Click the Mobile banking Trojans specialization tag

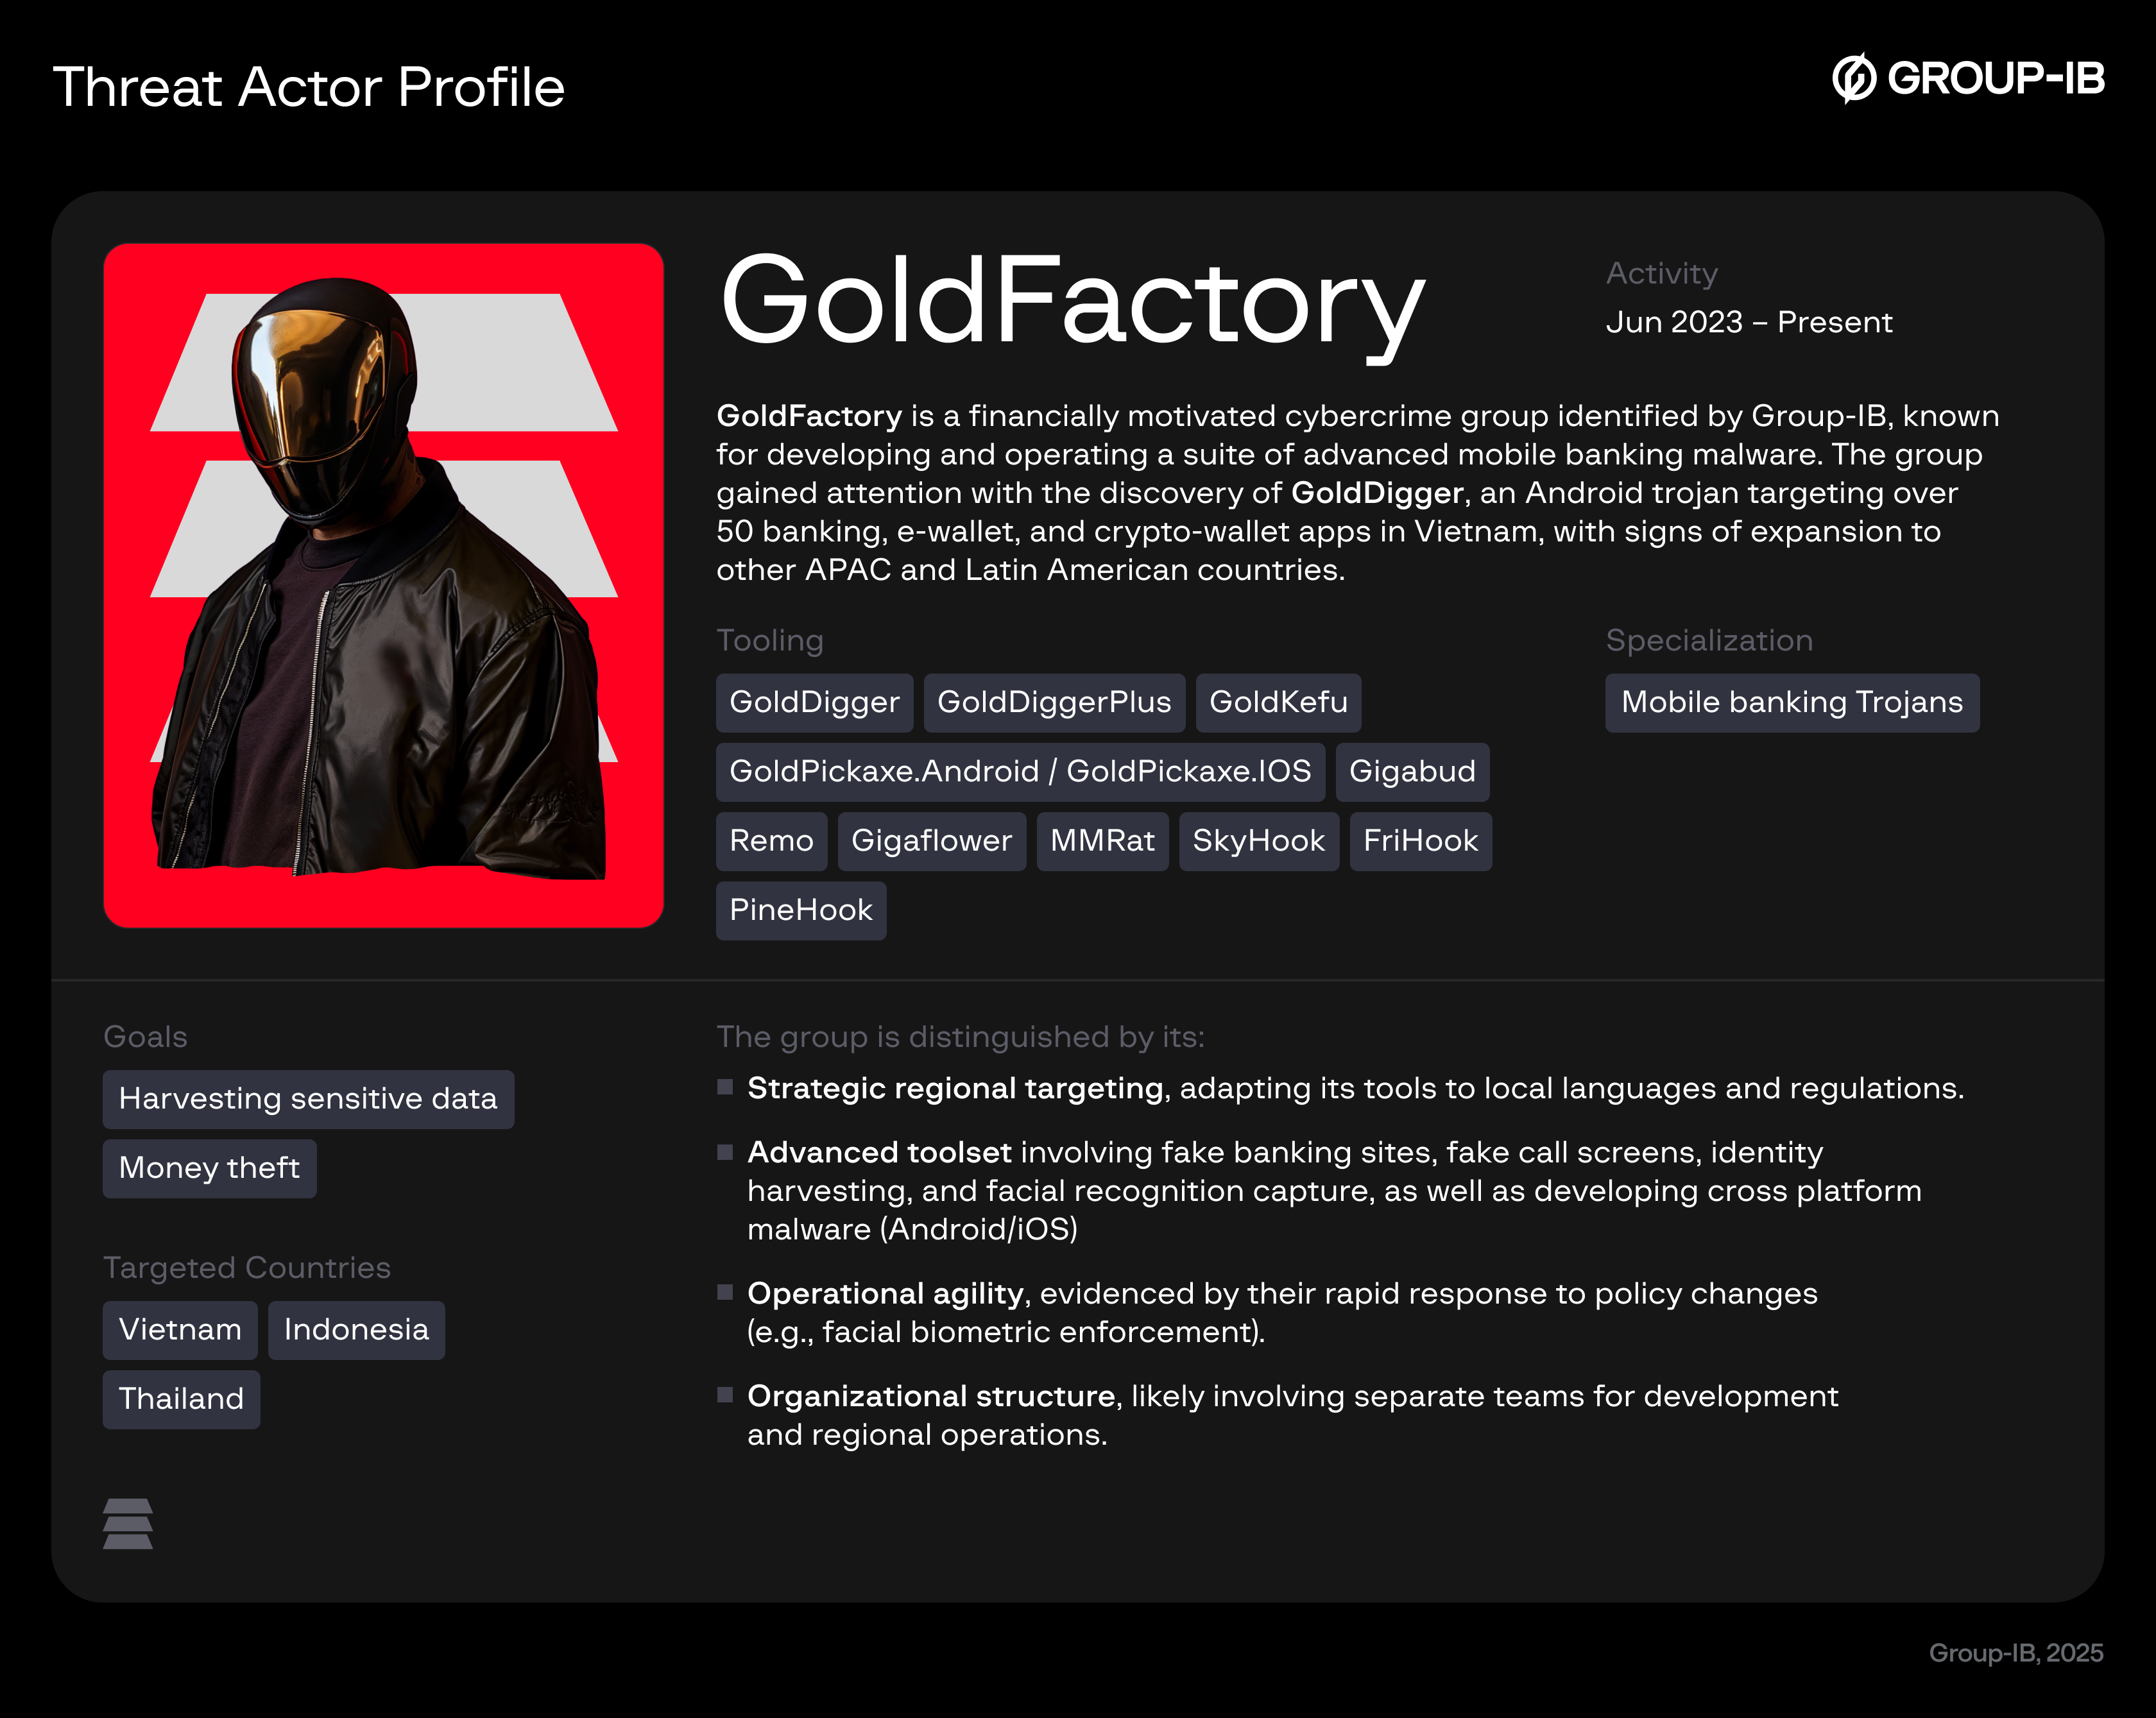[x=1792, y=703]
